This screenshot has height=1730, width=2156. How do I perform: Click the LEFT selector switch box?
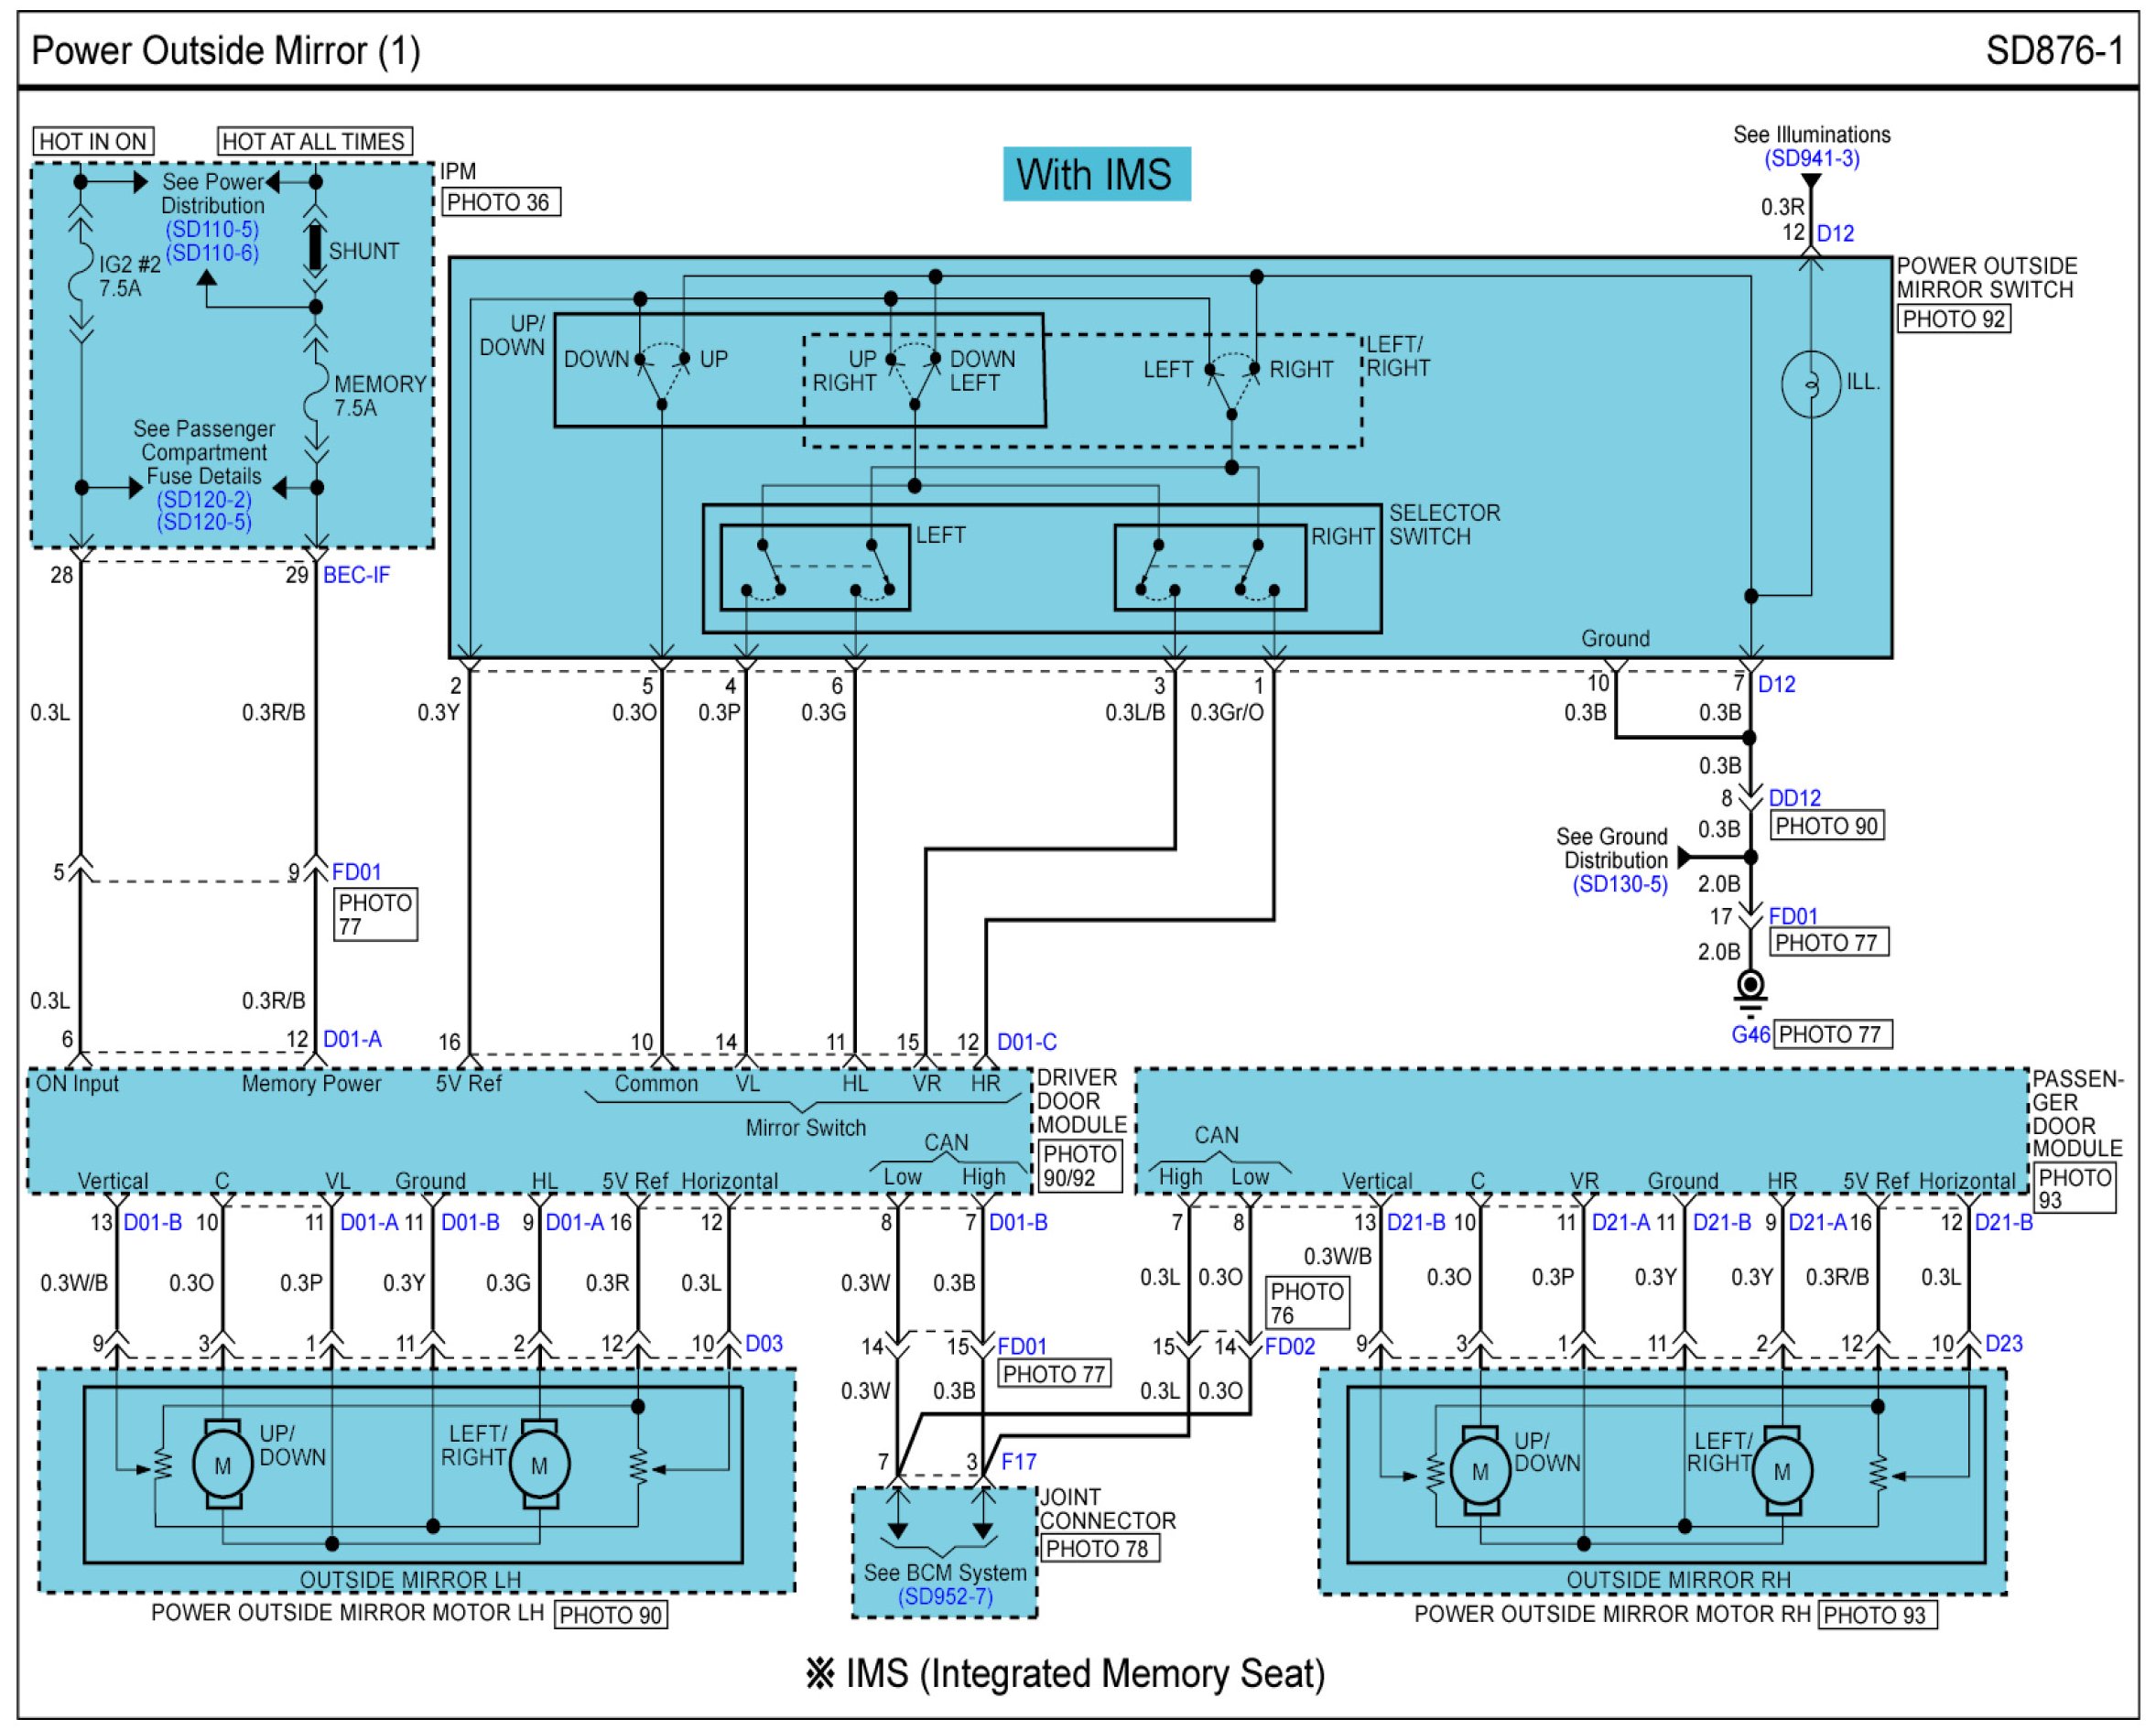pos(815,568)
